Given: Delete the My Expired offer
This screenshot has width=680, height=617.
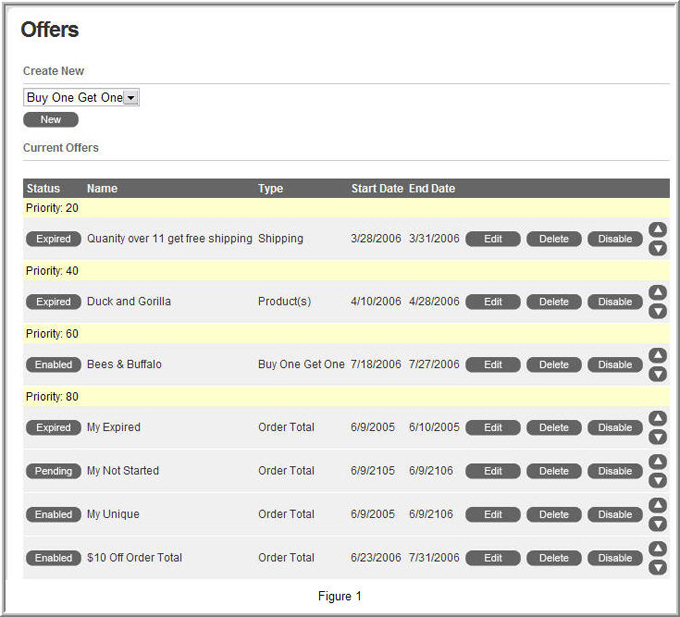Looking at the screenshot, I should click(x=554, y=428).
